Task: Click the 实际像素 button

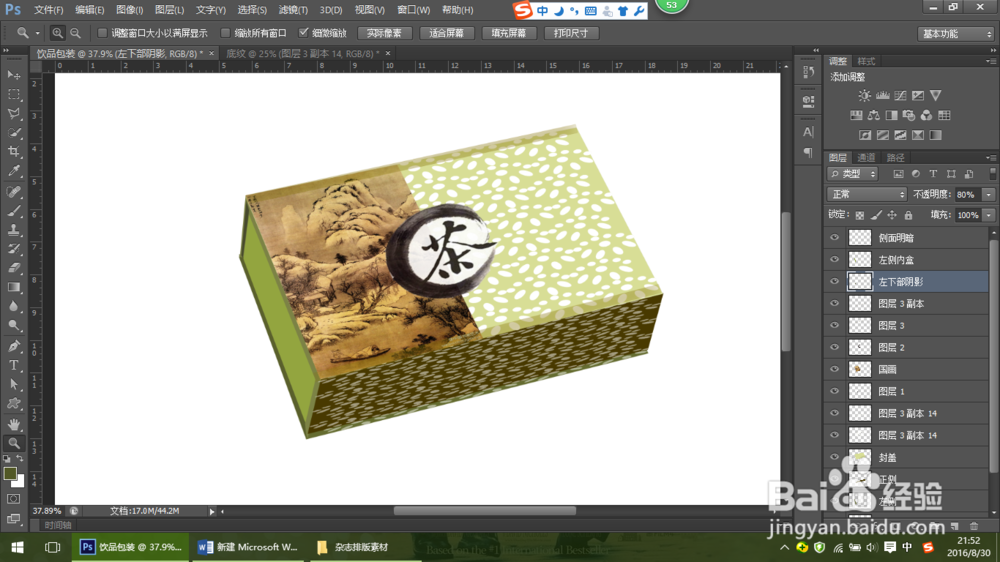Action: tap(384, 33)
